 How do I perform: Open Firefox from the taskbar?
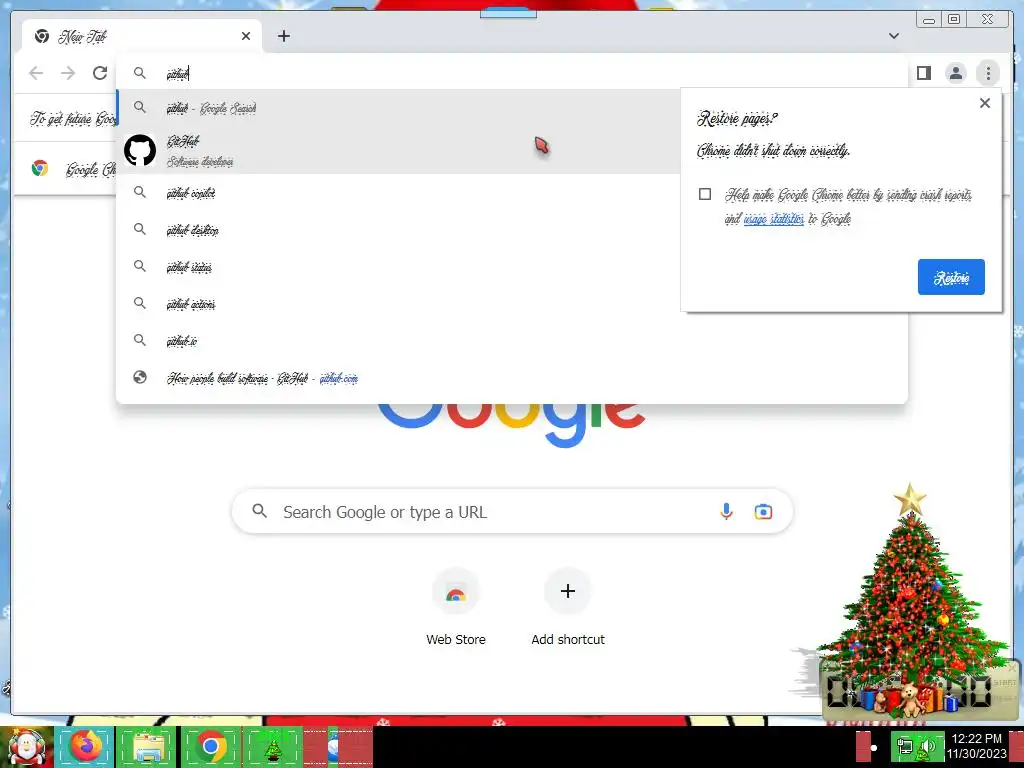point(85,746)
